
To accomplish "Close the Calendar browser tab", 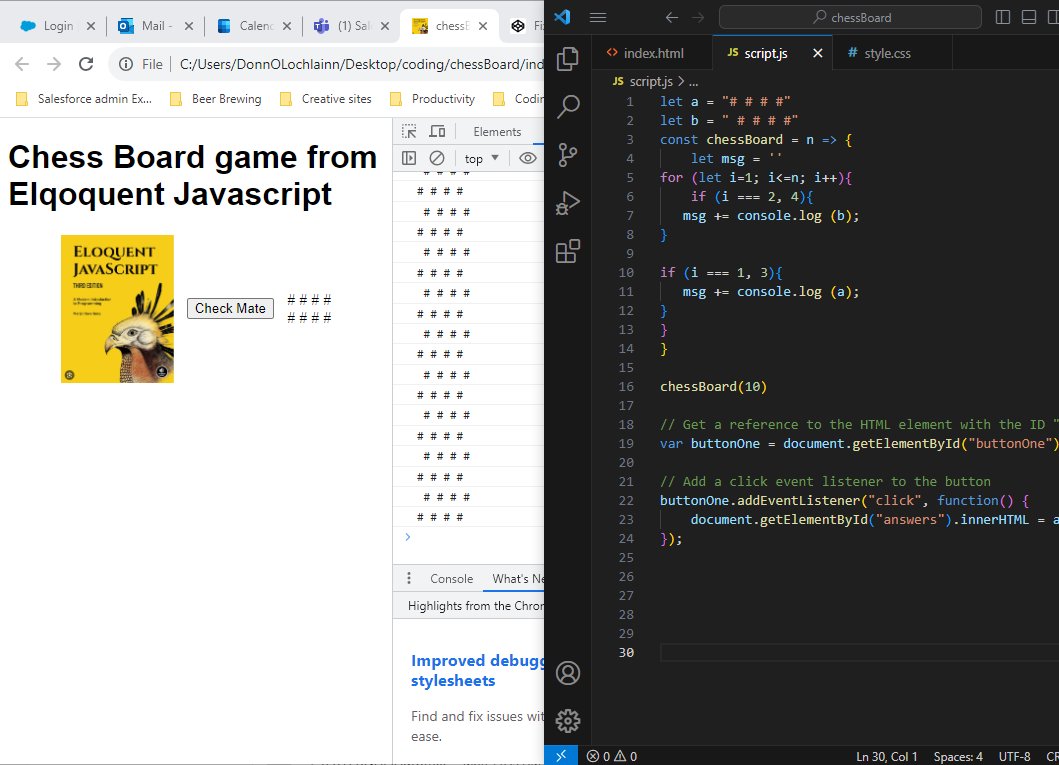I will point(287,26).
